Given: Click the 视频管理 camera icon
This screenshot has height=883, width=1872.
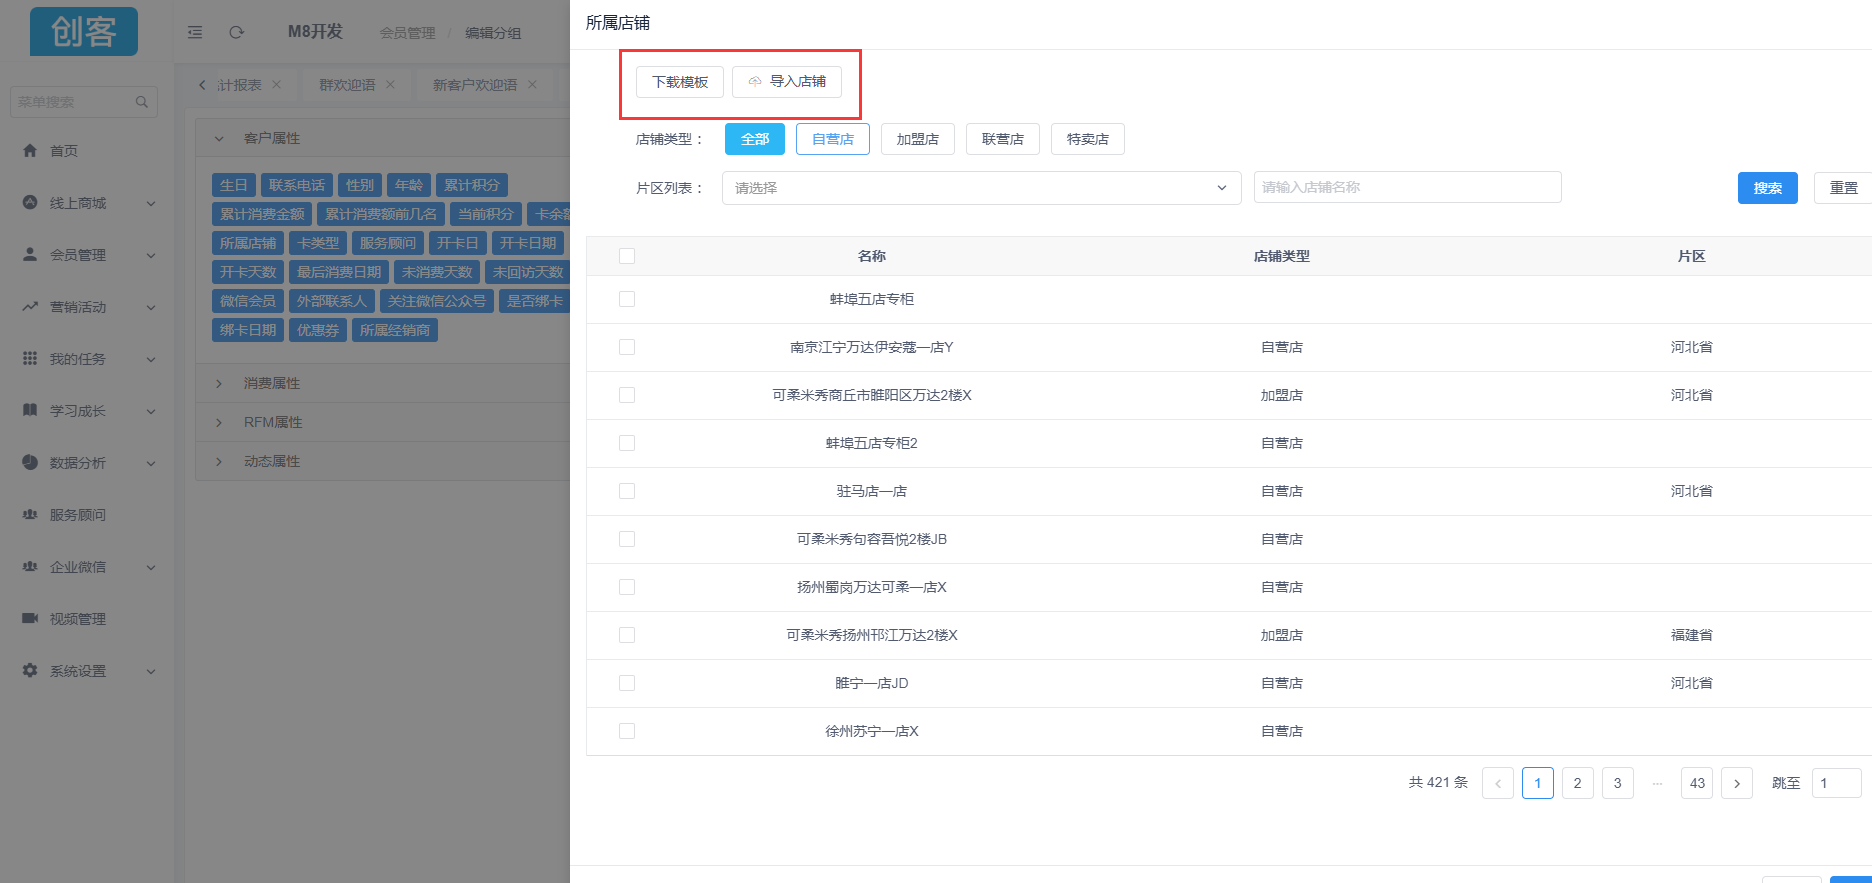Looking at the screenshot, I should (30, 618).
